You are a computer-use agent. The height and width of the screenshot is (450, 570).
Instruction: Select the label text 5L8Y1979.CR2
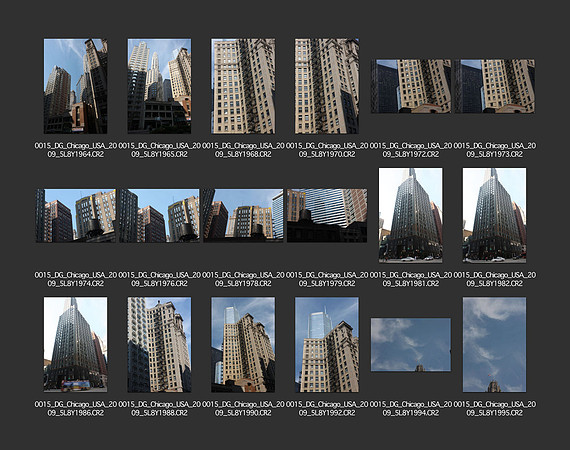(327, 279)
